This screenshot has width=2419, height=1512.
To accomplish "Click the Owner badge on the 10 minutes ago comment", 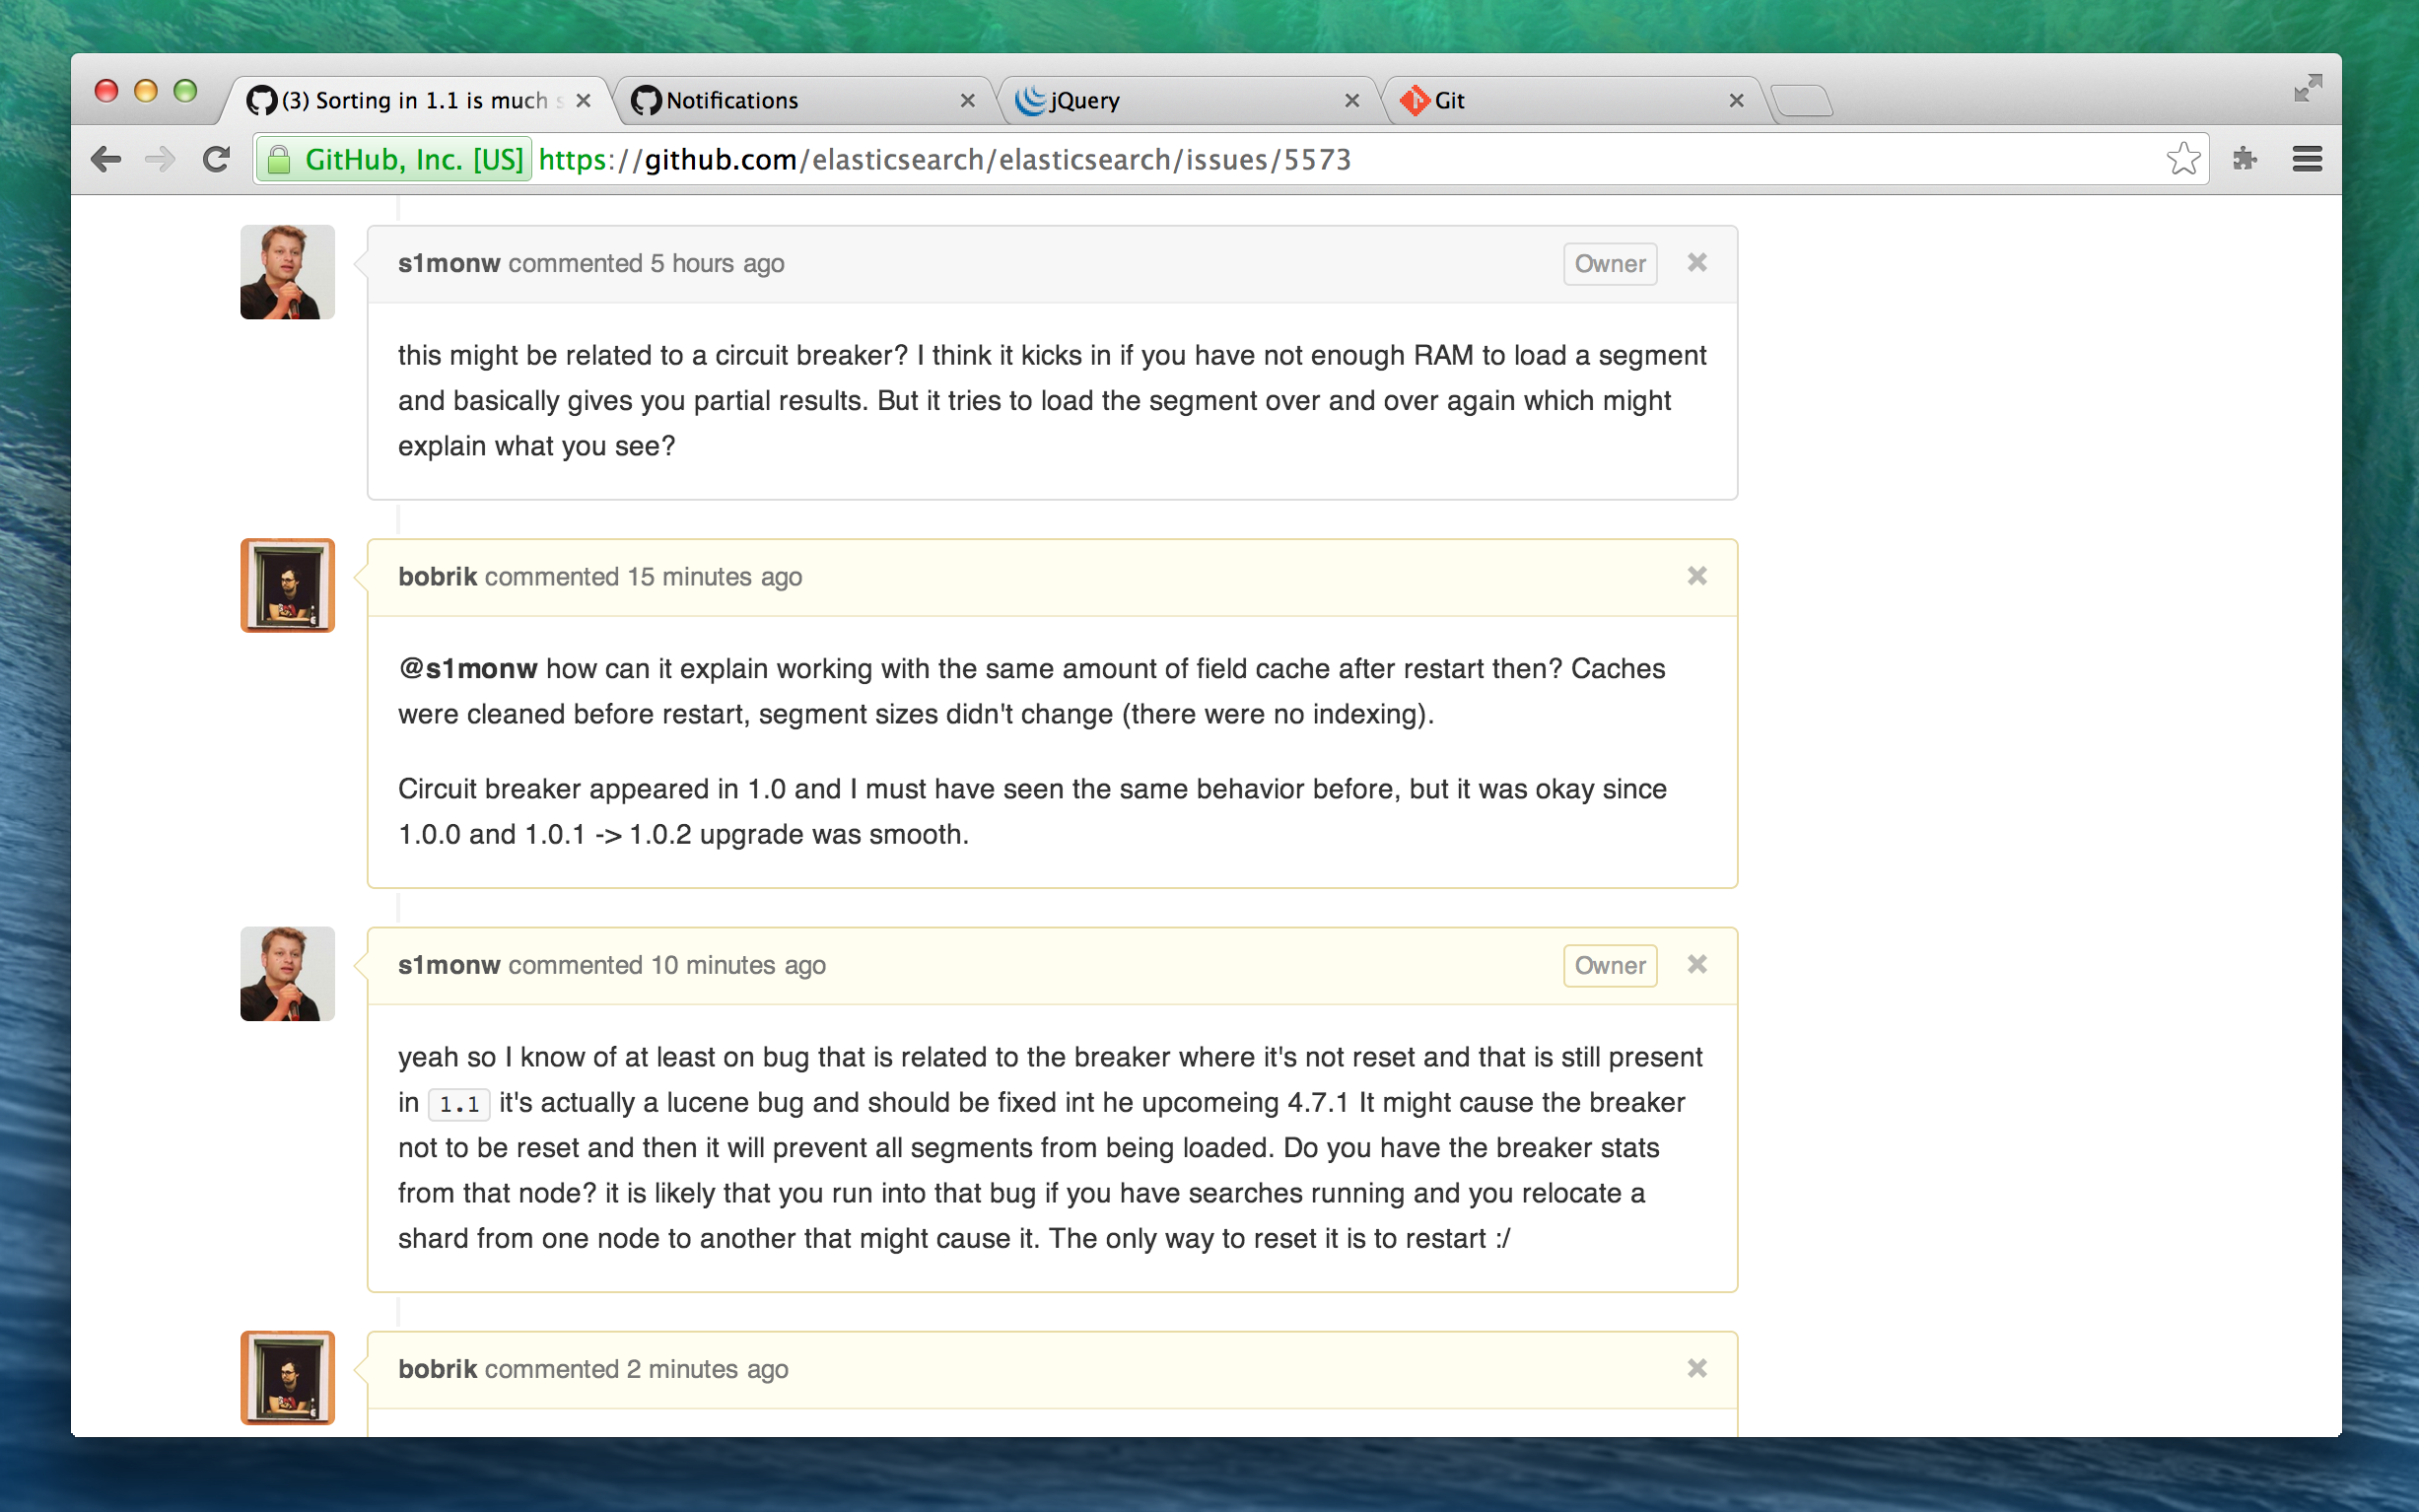I will click(1610, 966).
